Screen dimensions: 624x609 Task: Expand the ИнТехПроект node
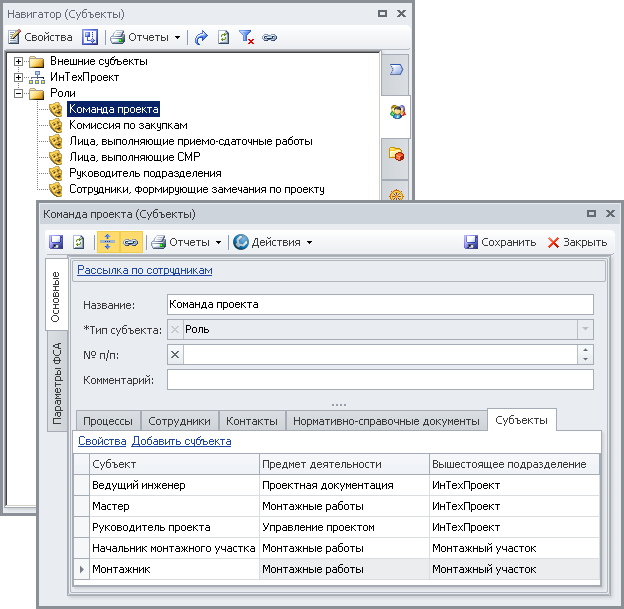click(18, 77)
